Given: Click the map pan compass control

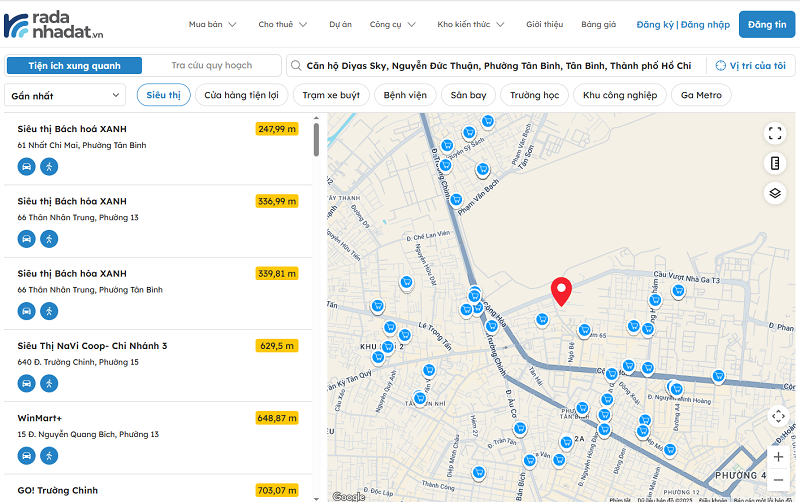Looking at the screenshot, I should (778, 416).
